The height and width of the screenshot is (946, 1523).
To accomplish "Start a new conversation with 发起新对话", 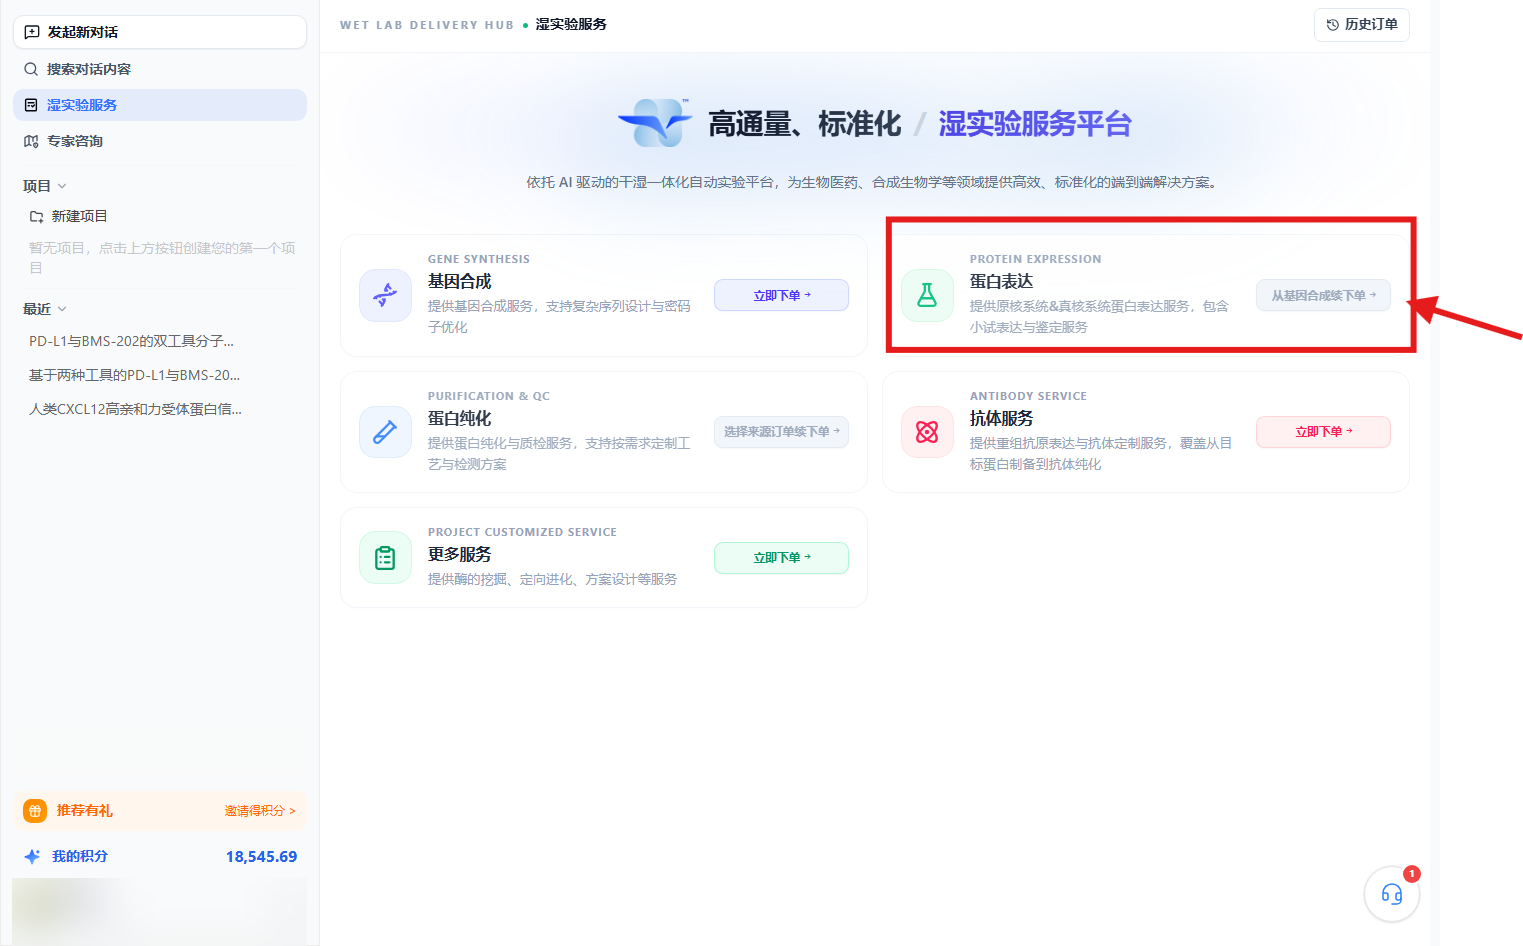I will pyautogui.click(x=160, y=32).
